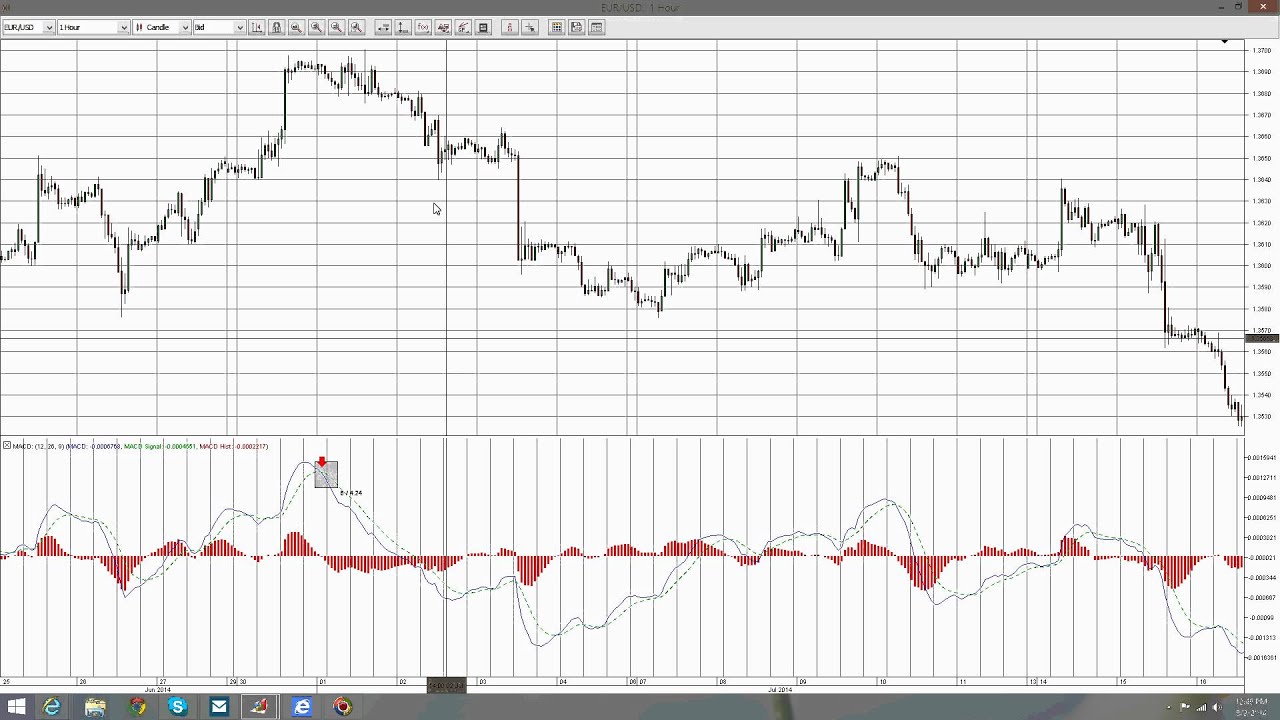Click the table window icon at toolbar end
Screen dimensions: 1280x720
tap(597, 27)
